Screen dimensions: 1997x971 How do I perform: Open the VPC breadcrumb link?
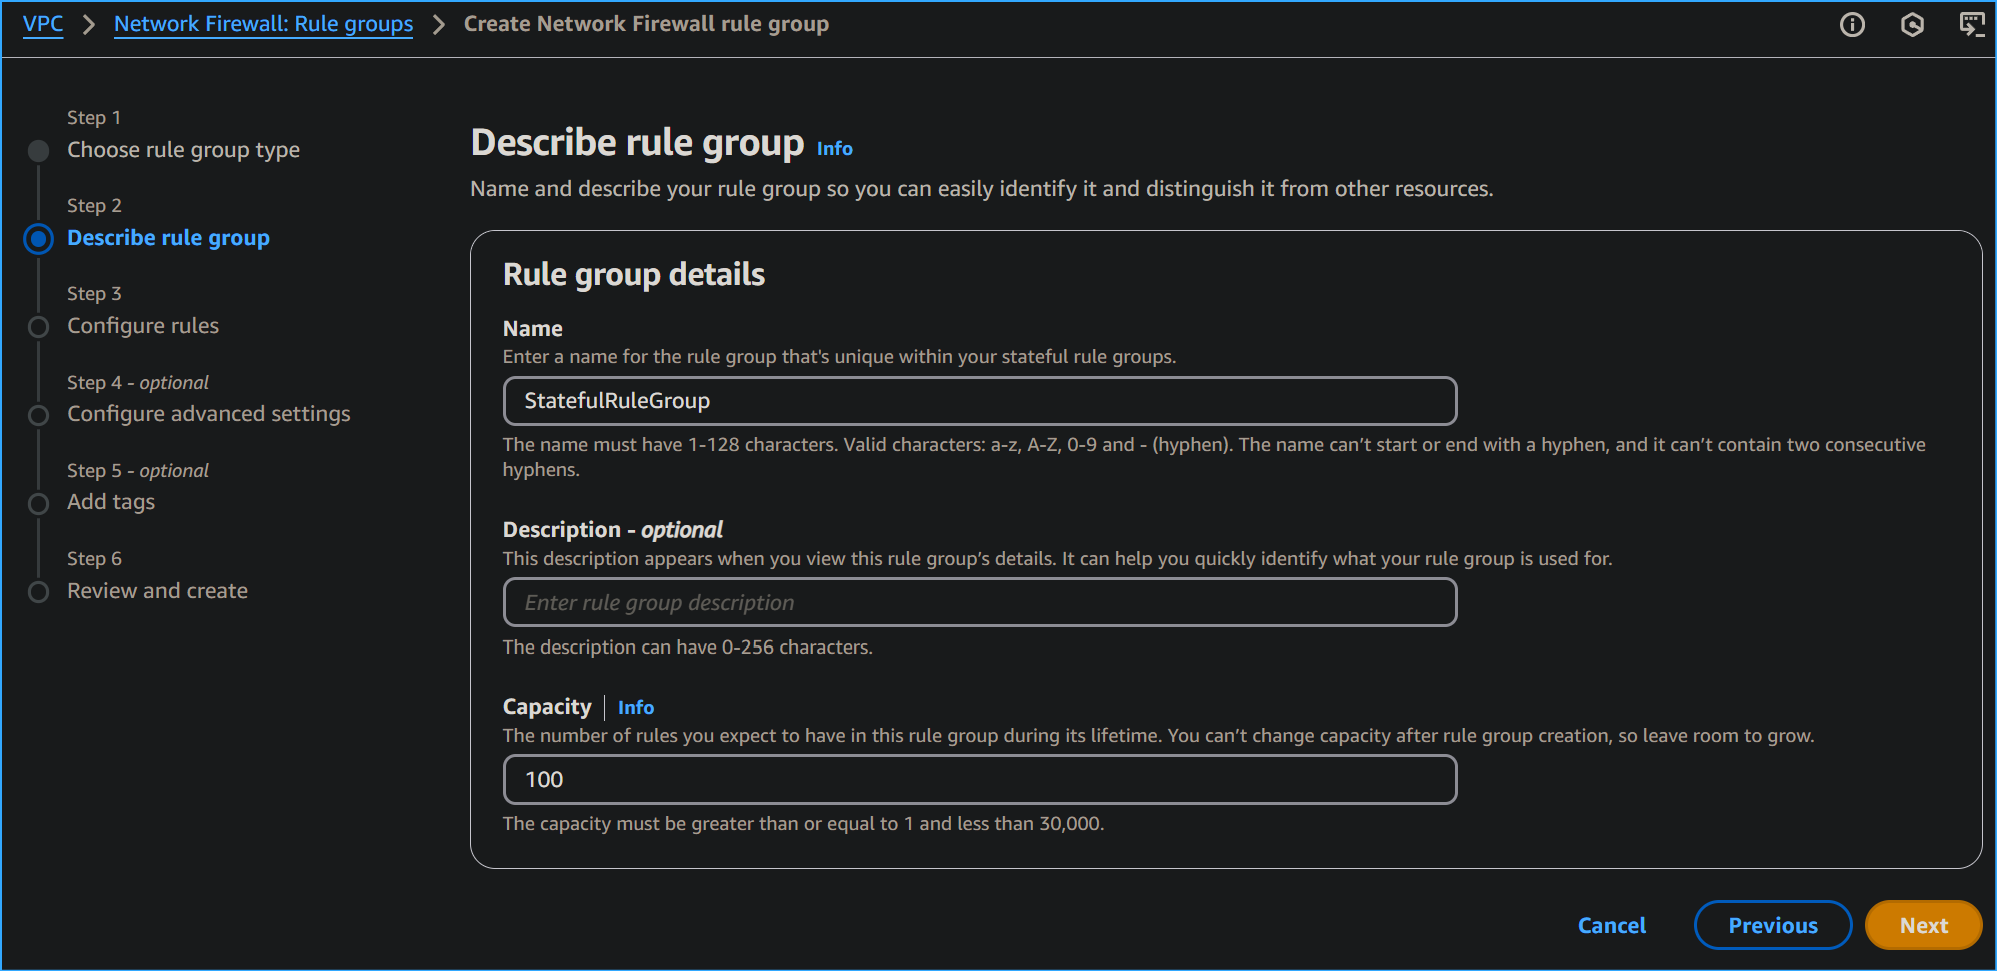(x=42, y=23)
